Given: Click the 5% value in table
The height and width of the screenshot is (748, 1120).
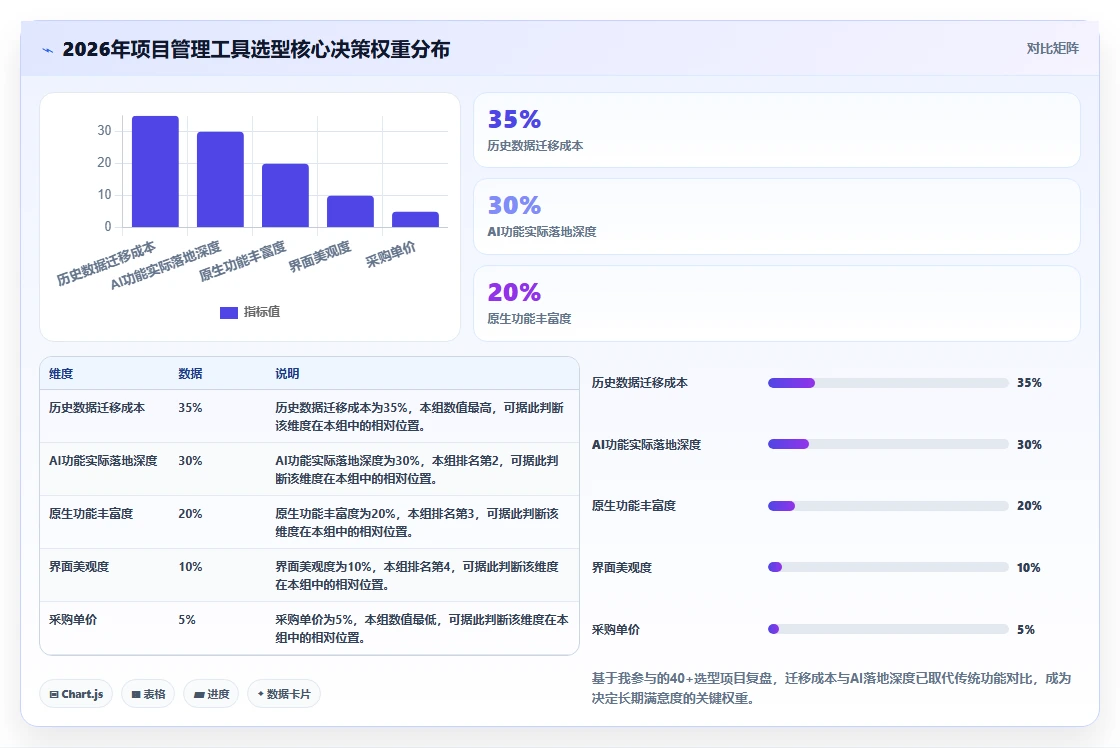Looking at the screenshot, I should tap(187, 619).
